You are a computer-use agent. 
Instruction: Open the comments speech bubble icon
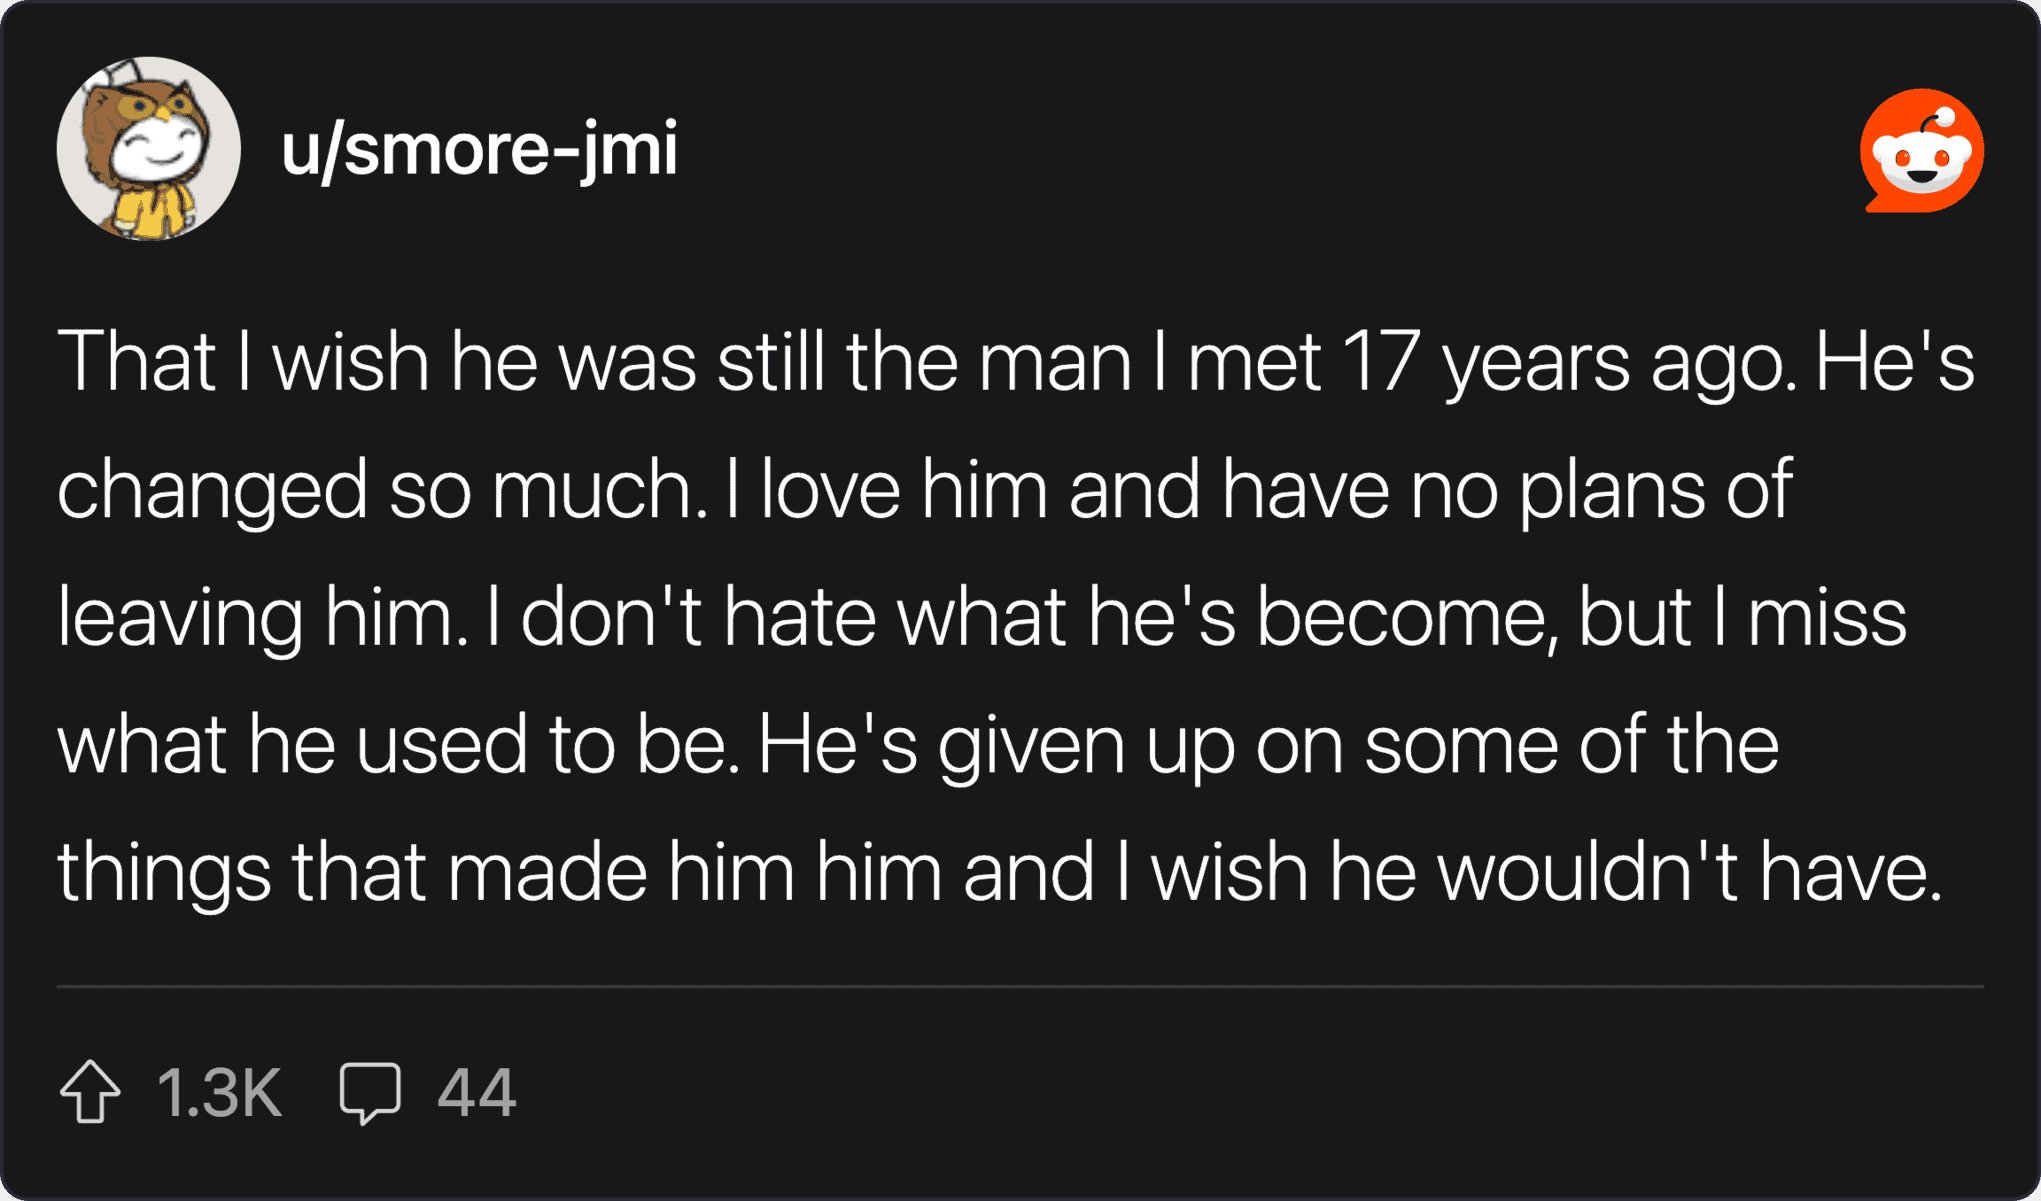370,1092
